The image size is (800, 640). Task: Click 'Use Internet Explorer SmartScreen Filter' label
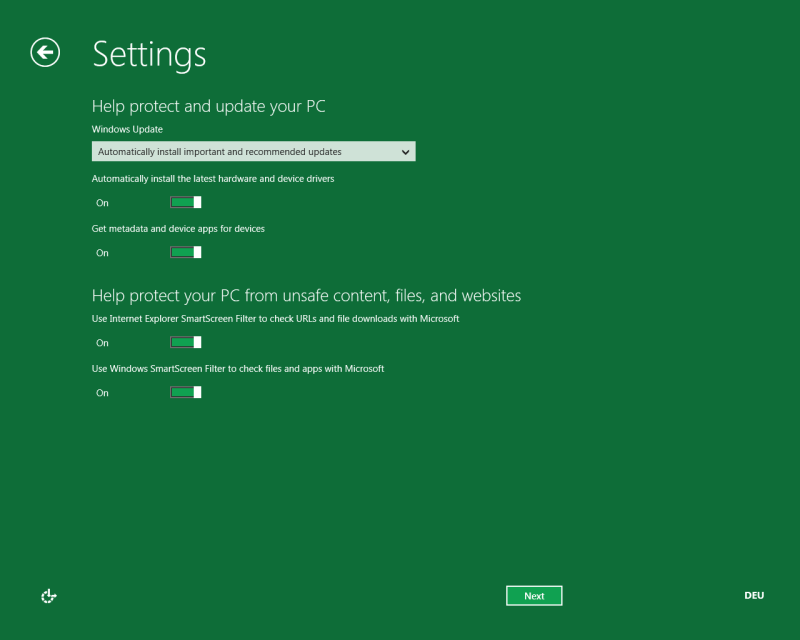276,318
